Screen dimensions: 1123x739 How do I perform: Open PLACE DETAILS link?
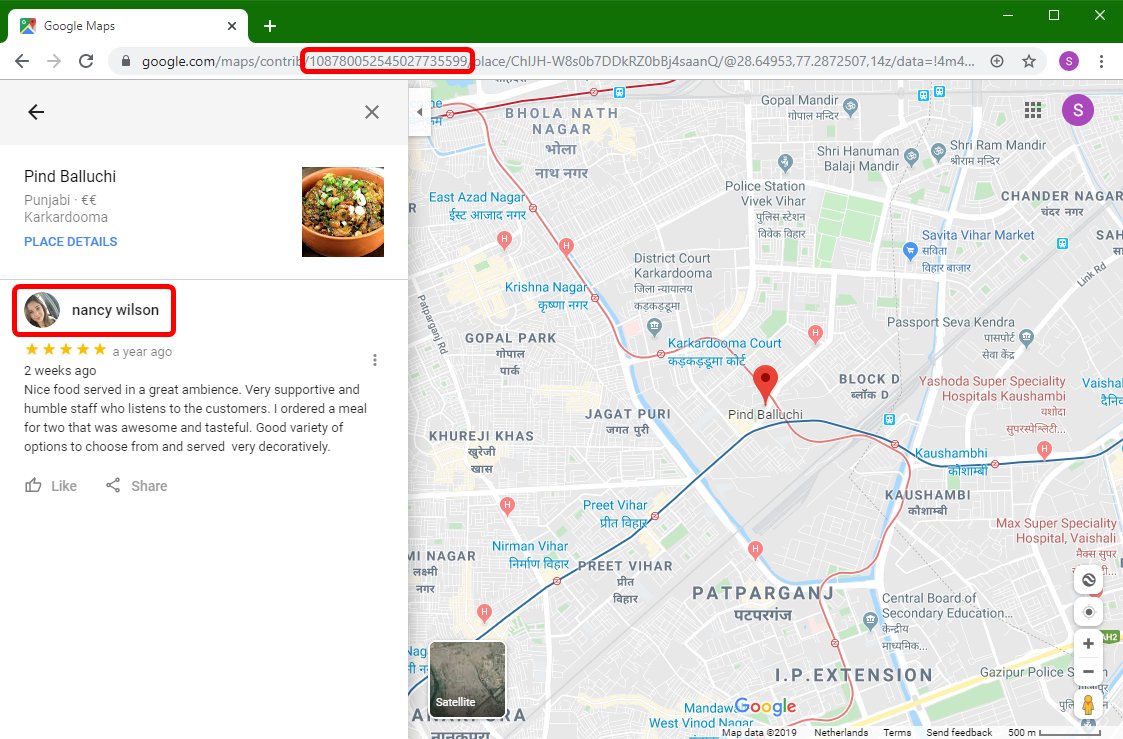click(x=70, y=241)
